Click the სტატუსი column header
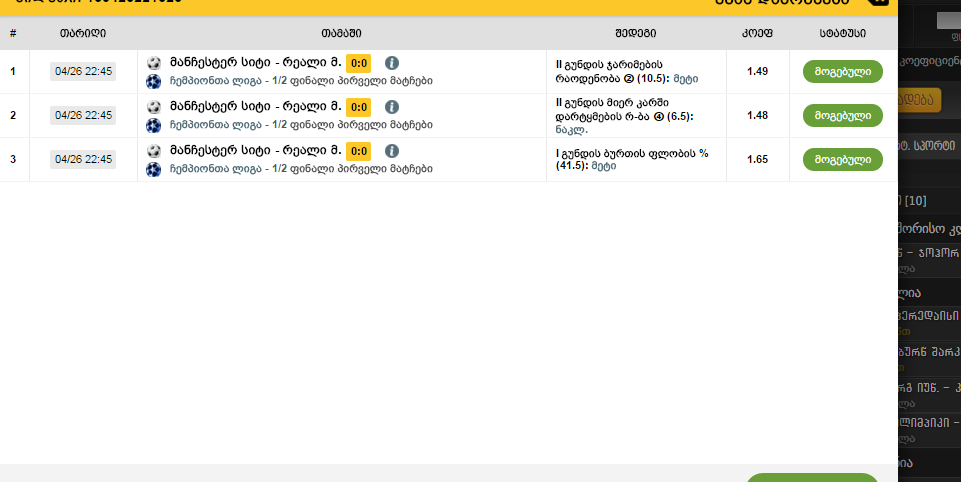The width and height of the screenshot is (961, 482). click(x=843, y=33)
